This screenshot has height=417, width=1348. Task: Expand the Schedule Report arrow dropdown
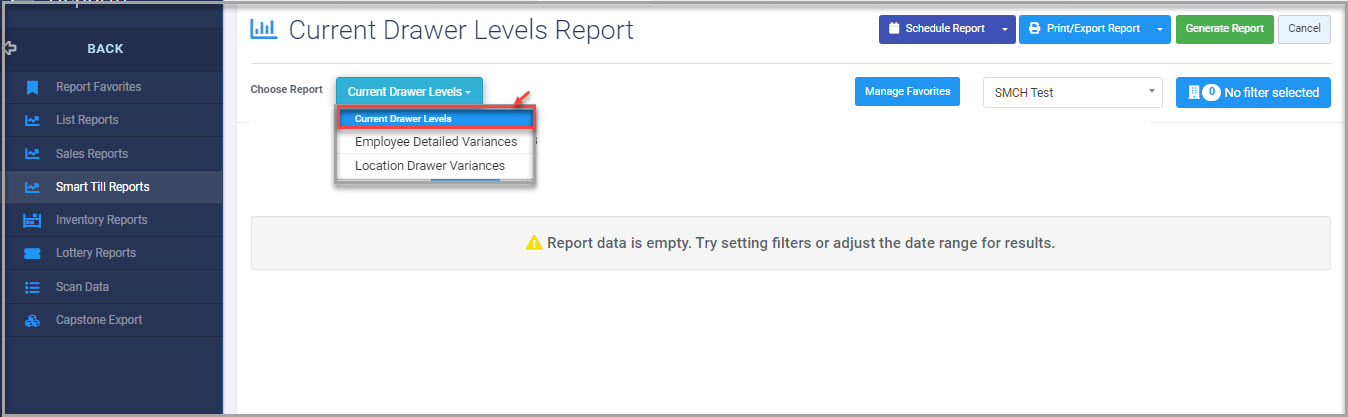coord(1005,29)
